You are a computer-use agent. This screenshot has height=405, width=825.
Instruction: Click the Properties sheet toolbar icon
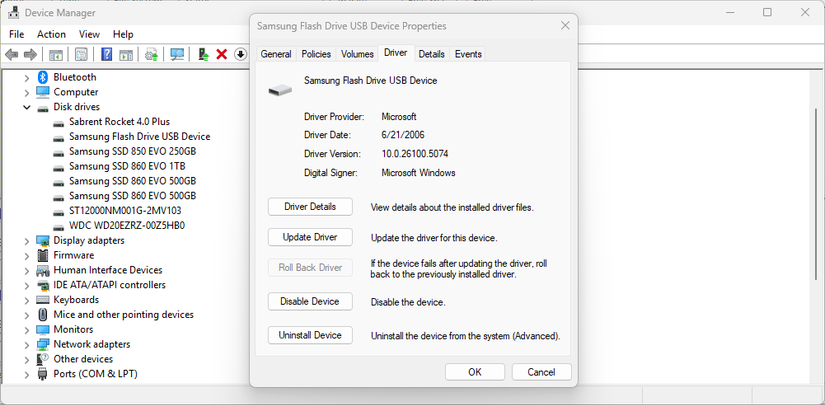click(x=81, y=54)
